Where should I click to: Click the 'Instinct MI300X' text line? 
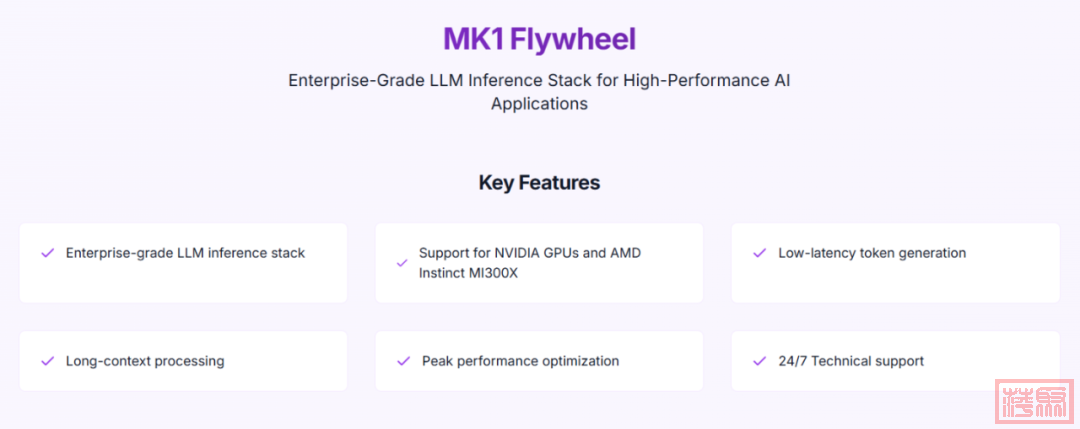pyautogui.click(x=474, y=272)
